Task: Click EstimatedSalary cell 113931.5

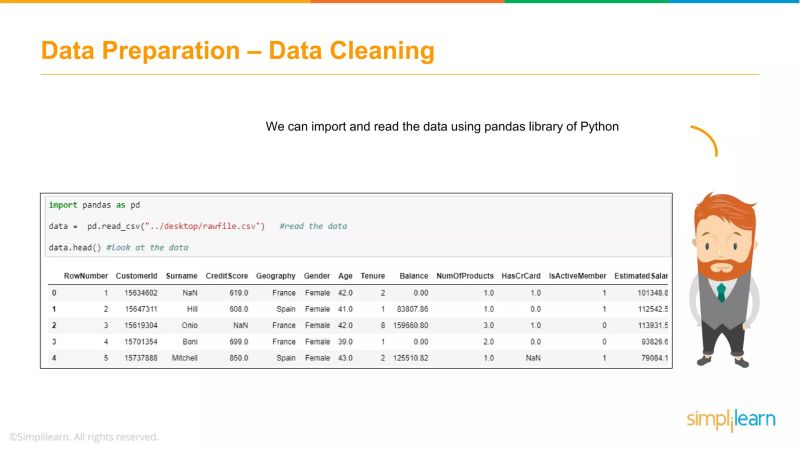Action: [653, 326]
